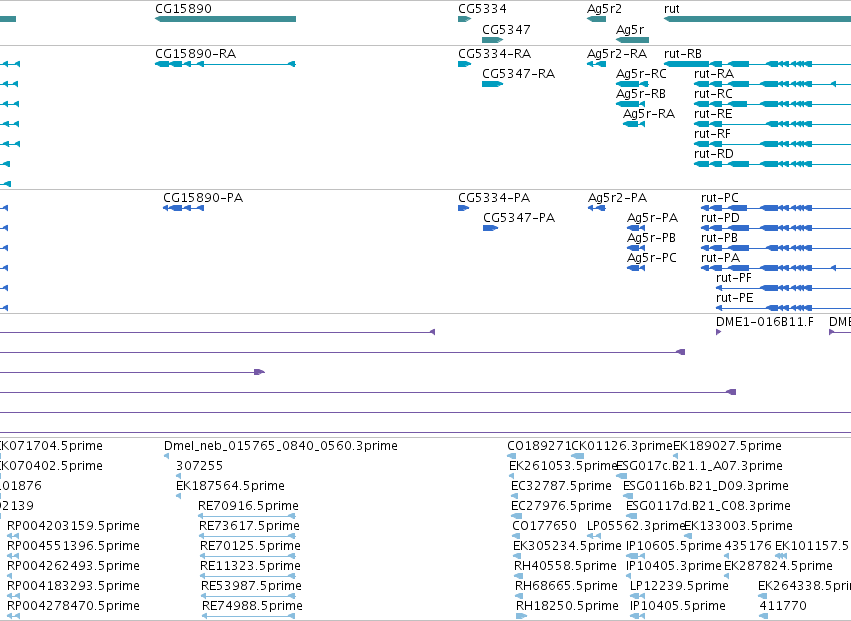Select the Ag5r-PA protein label
Screen dimensions: 851x621
[652, 218]
